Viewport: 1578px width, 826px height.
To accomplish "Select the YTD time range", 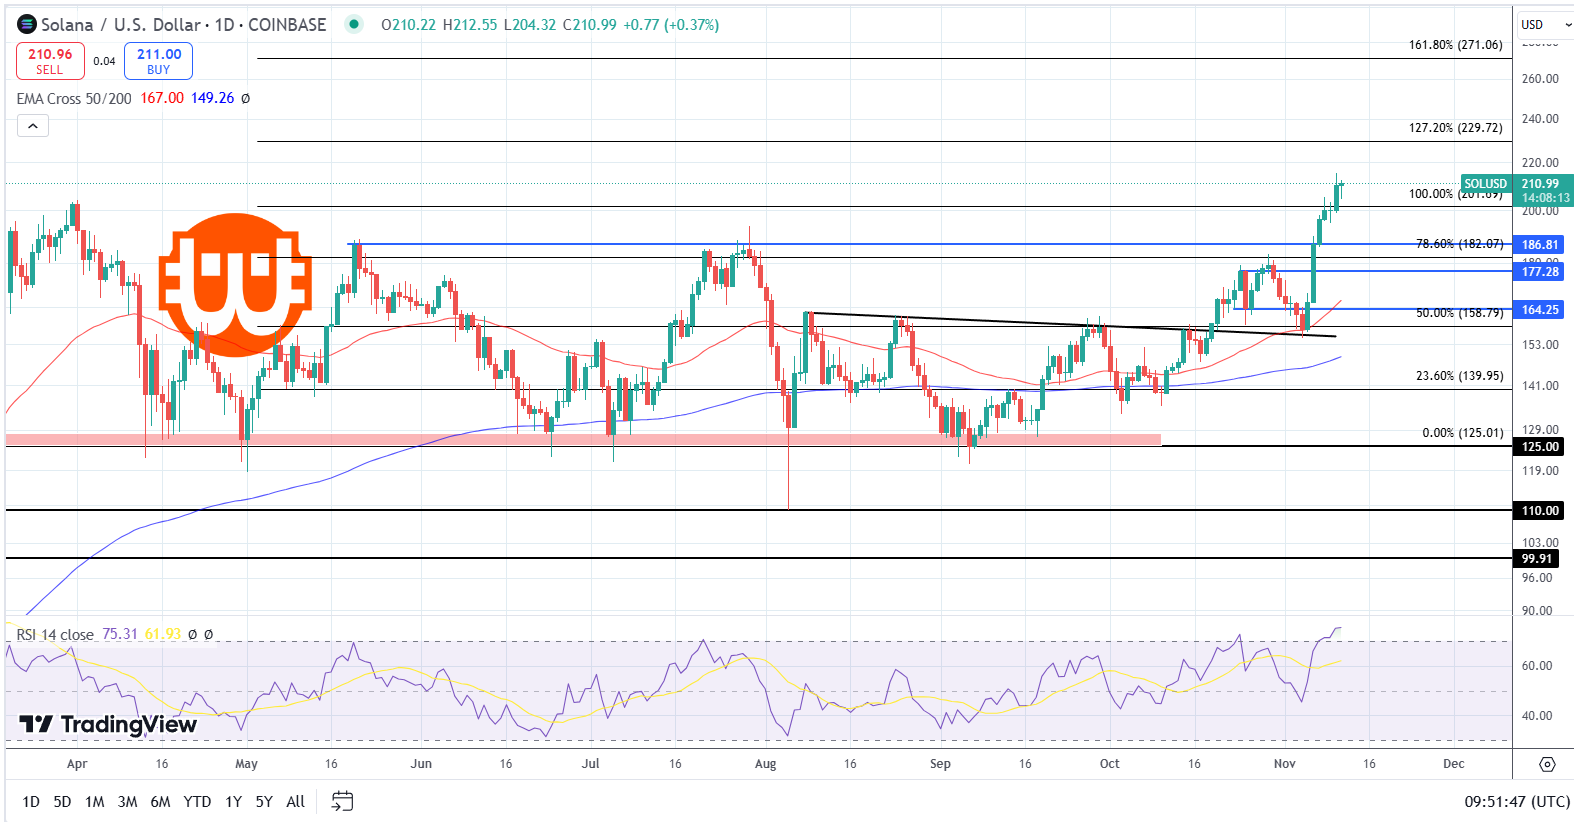I will pos(197,801).
